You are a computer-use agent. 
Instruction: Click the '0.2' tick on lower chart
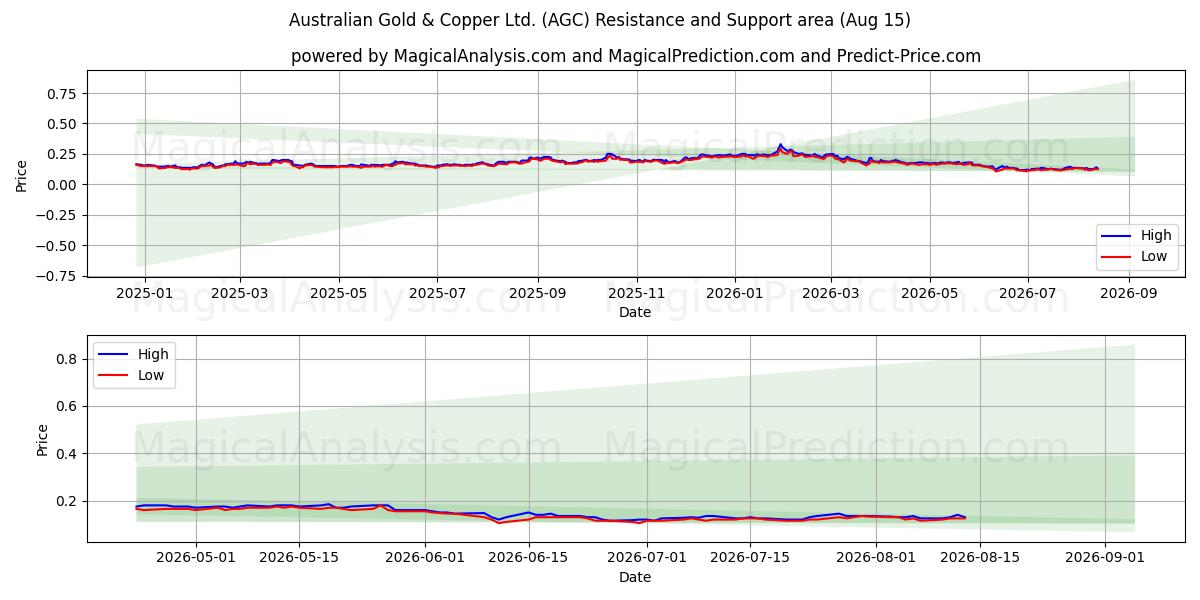pos(68,501)
